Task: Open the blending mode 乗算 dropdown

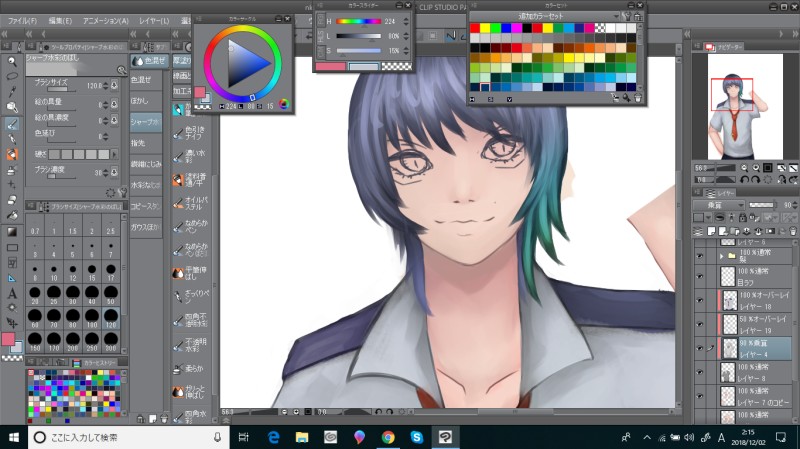Action: [x=719, y=205]
